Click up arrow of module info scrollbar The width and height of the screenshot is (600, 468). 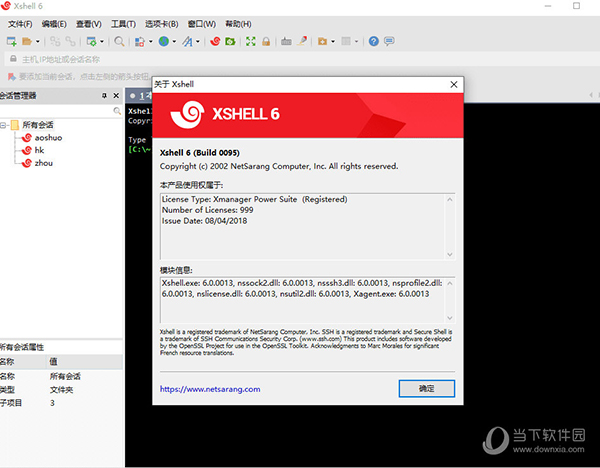click(x=450, y=284)
